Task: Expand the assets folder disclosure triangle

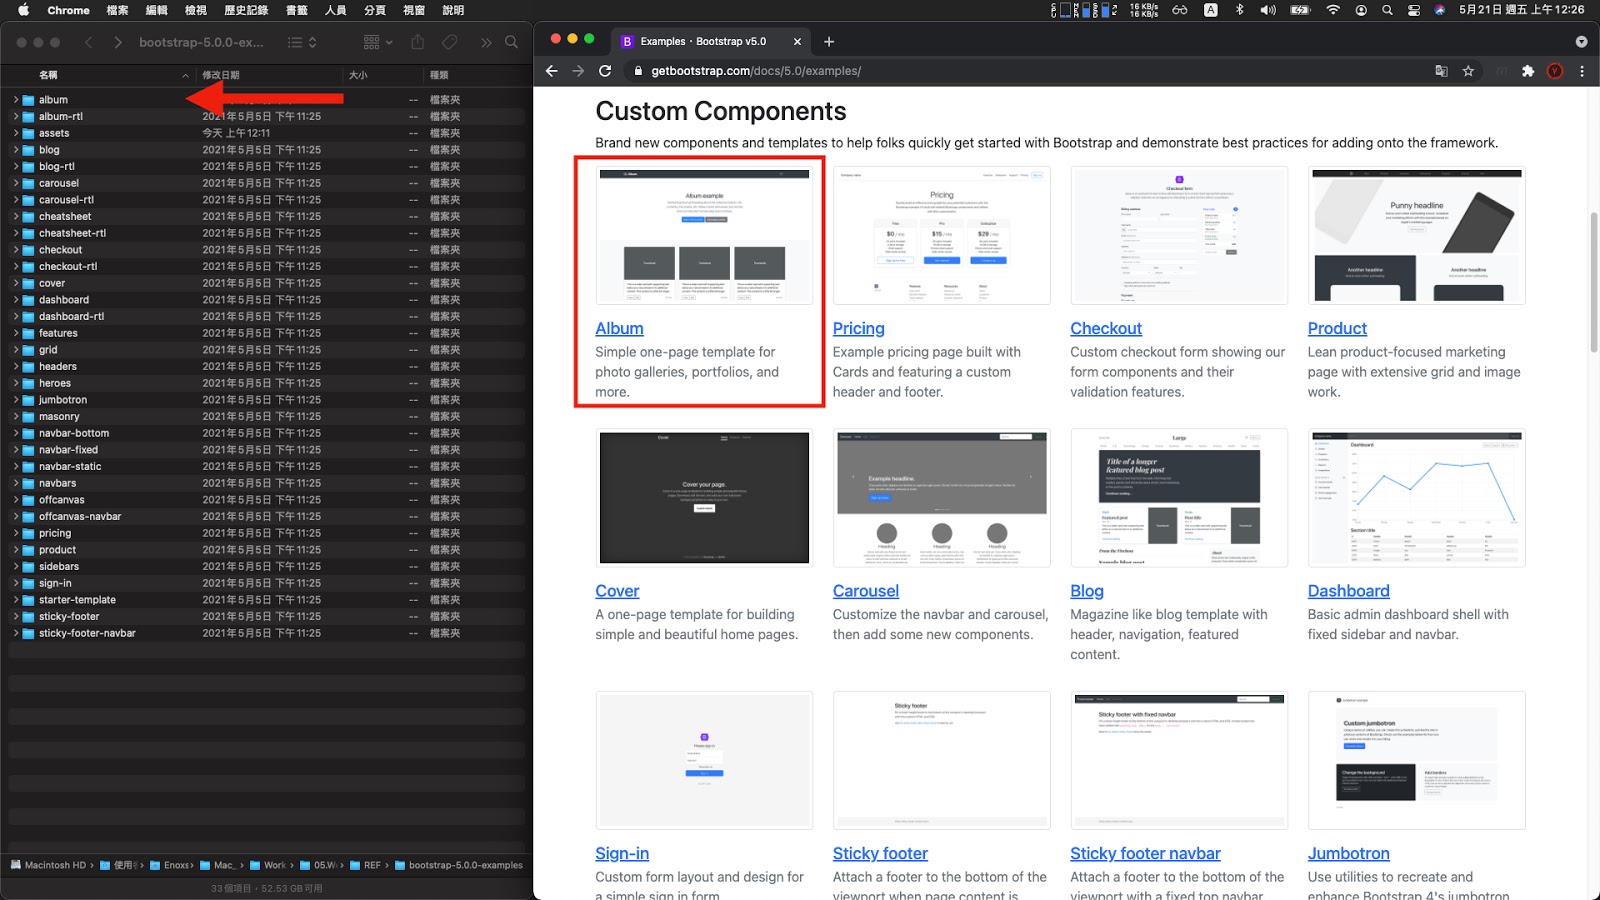Action: [16, 133]
